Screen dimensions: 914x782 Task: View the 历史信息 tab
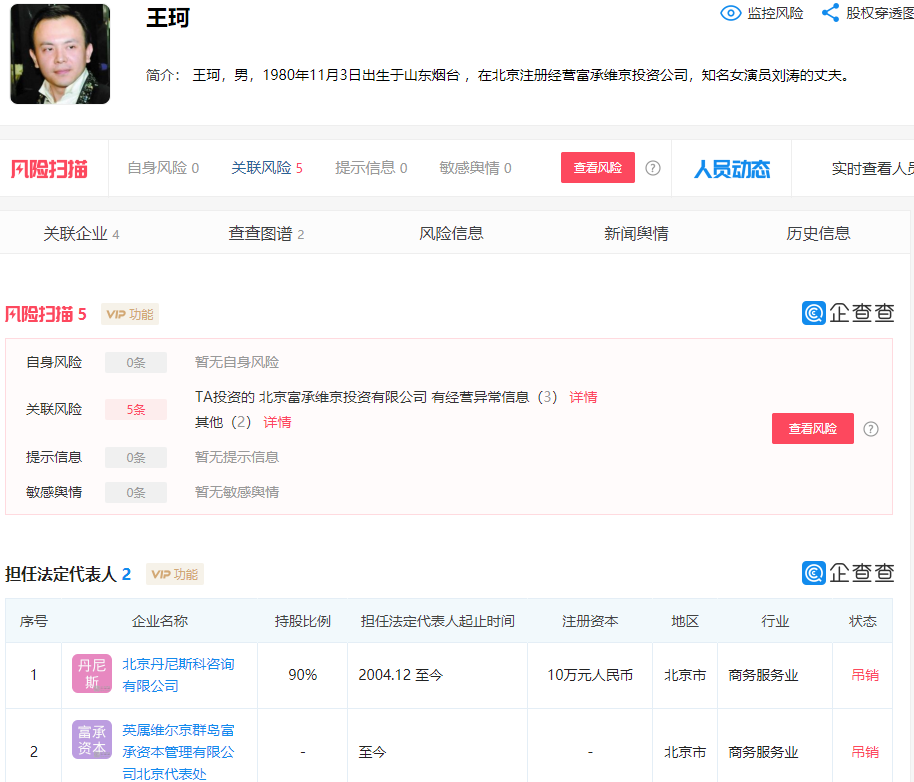pos(817,232)
